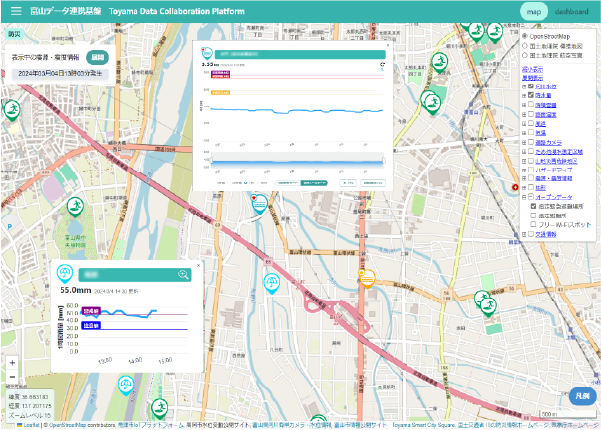Open the 降水量 layer link
This screenshot has width=601, height=430.
pos(543,95)
